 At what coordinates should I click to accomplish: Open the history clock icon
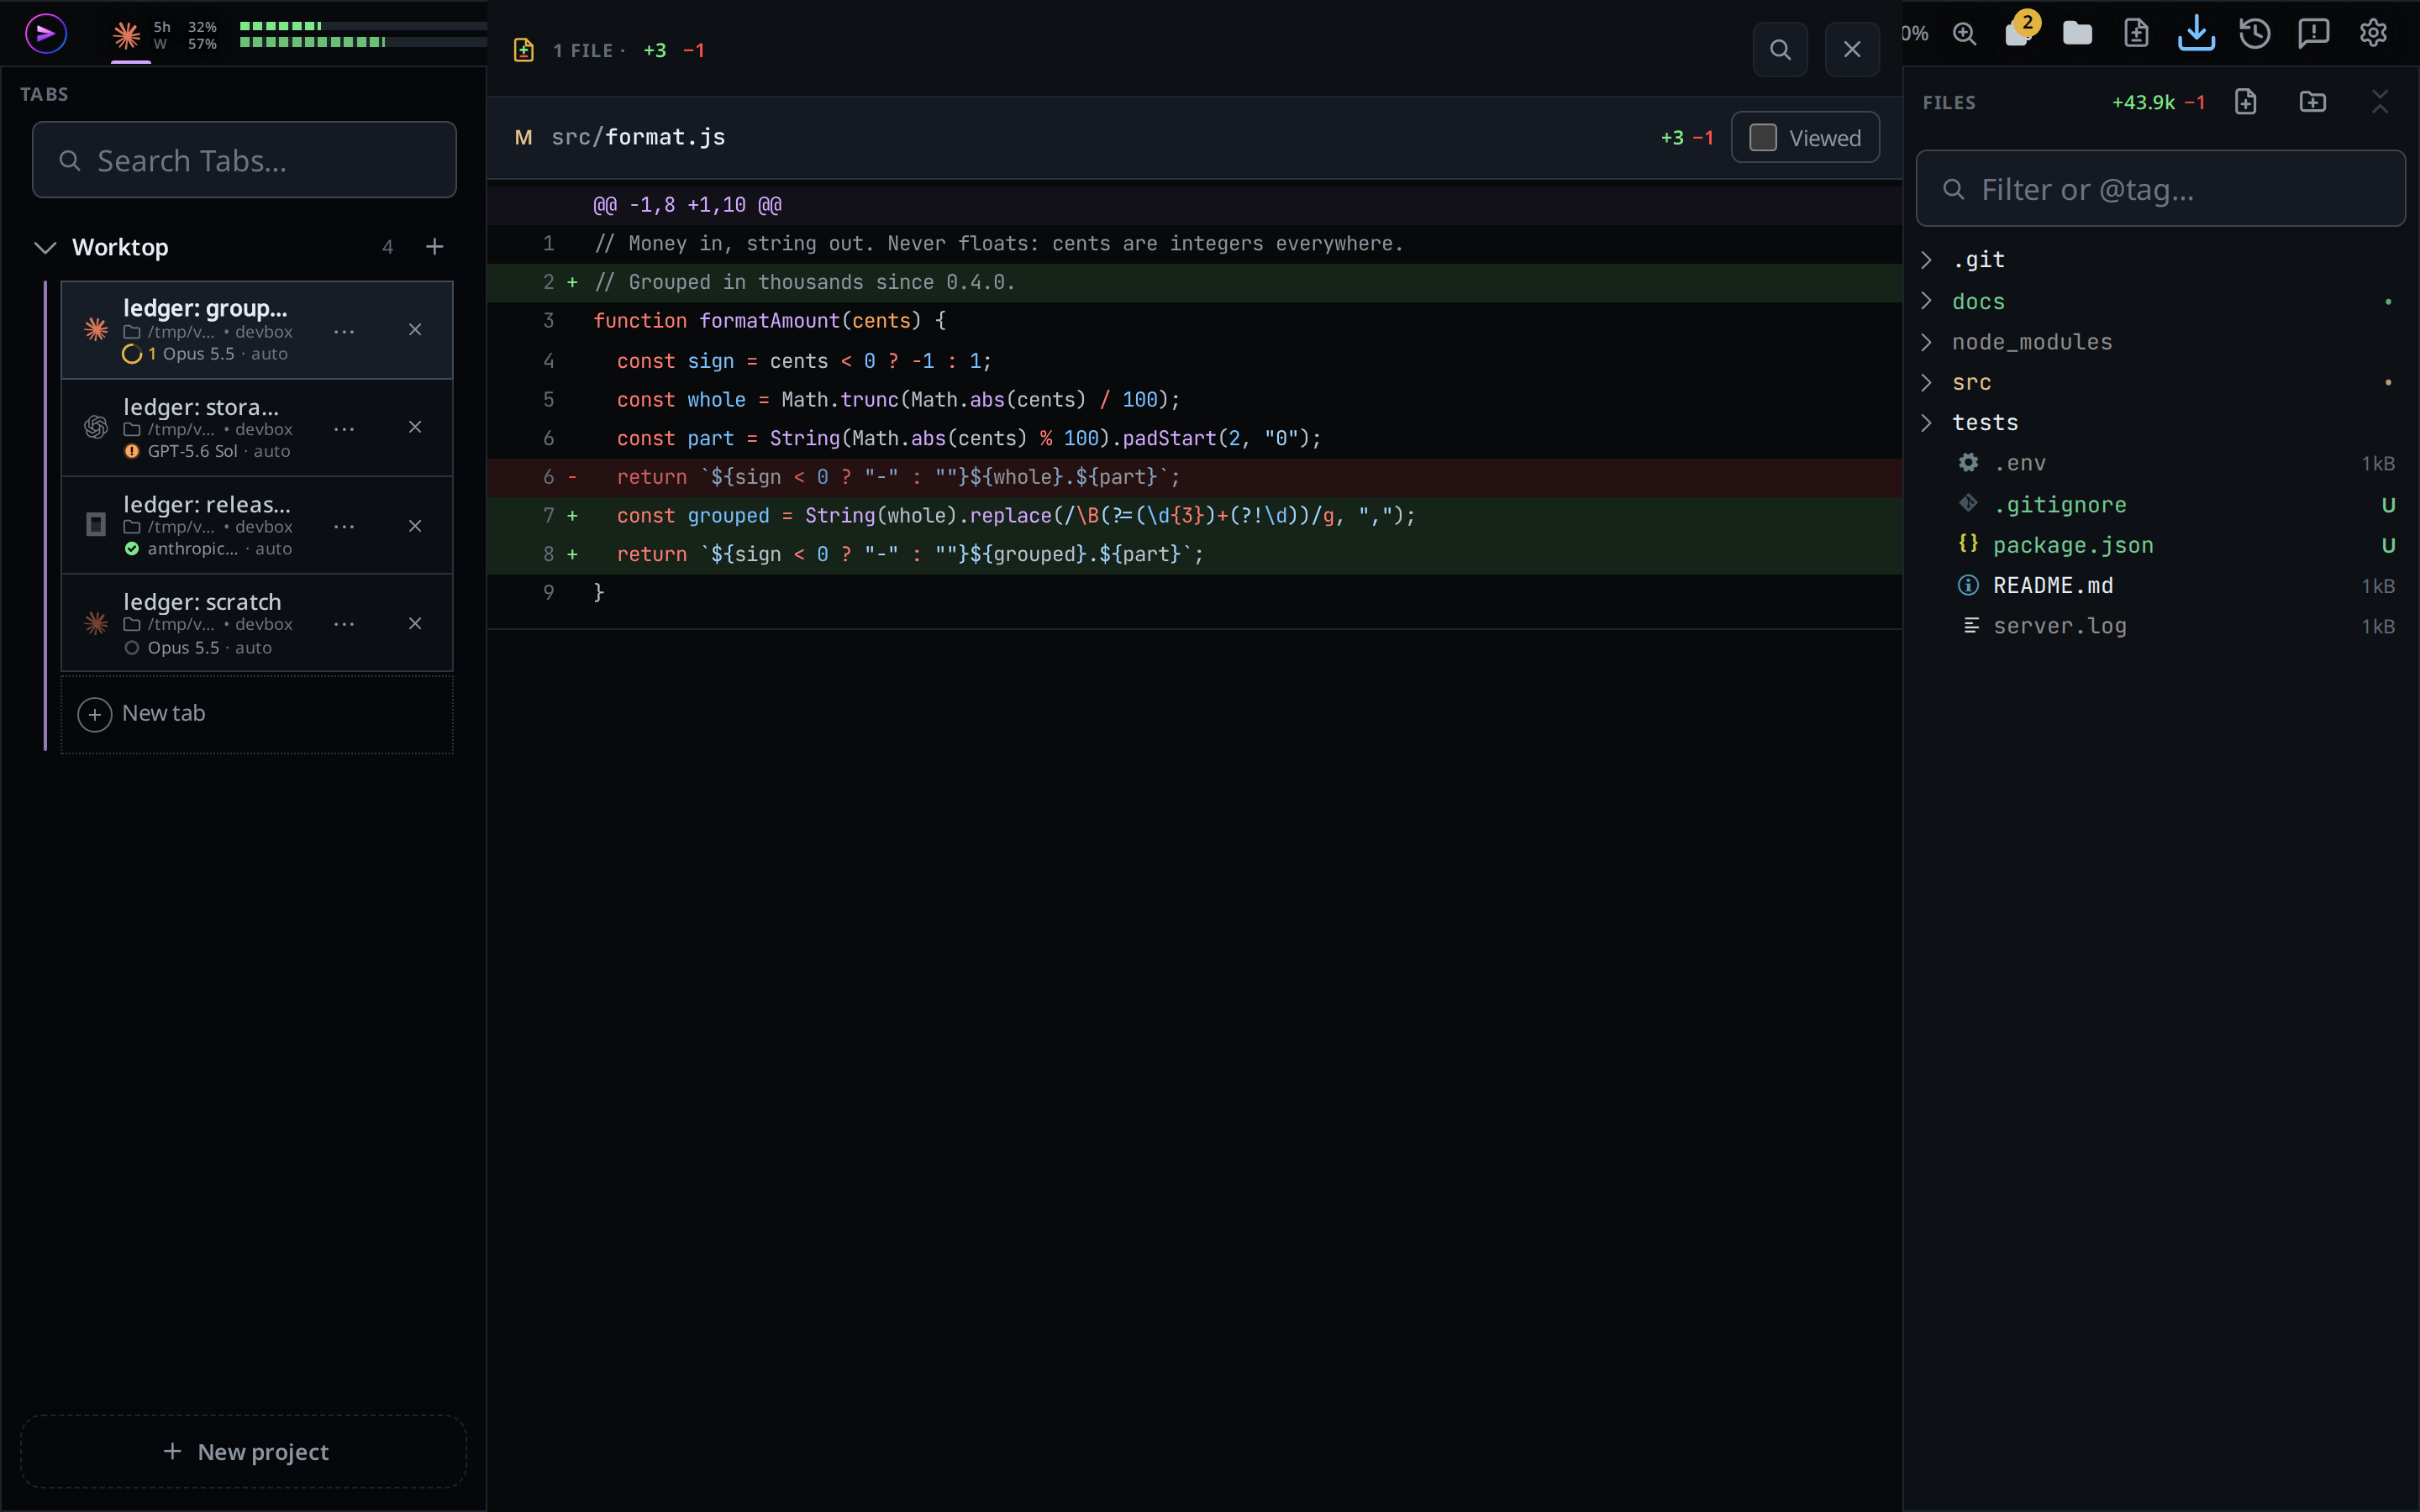coord(2255,34)
